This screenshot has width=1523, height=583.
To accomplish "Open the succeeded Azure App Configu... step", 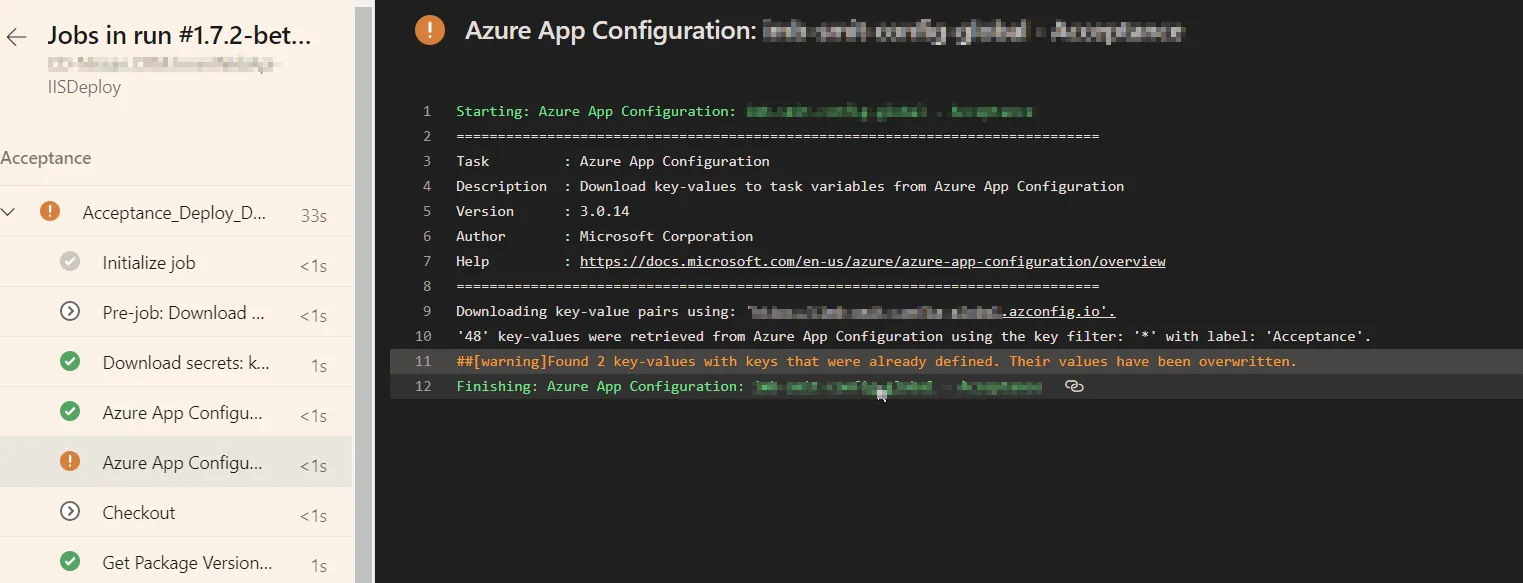I will 176,412.
